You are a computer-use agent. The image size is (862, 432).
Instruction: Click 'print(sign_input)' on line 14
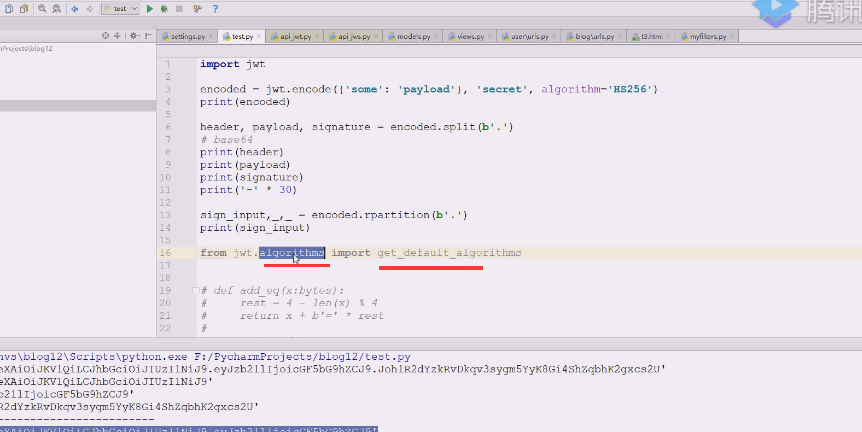point(255,228)
